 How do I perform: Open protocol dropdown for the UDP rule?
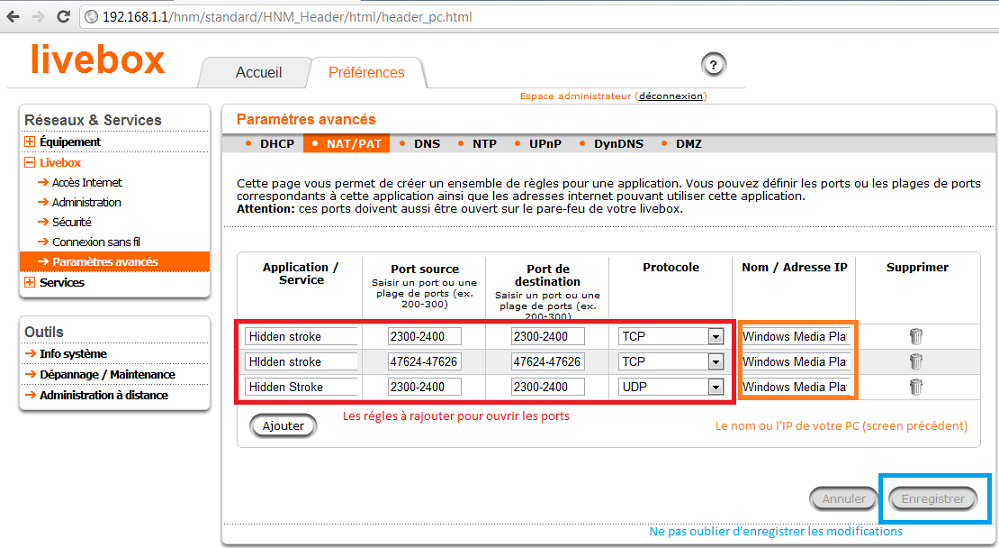(716, 387)
